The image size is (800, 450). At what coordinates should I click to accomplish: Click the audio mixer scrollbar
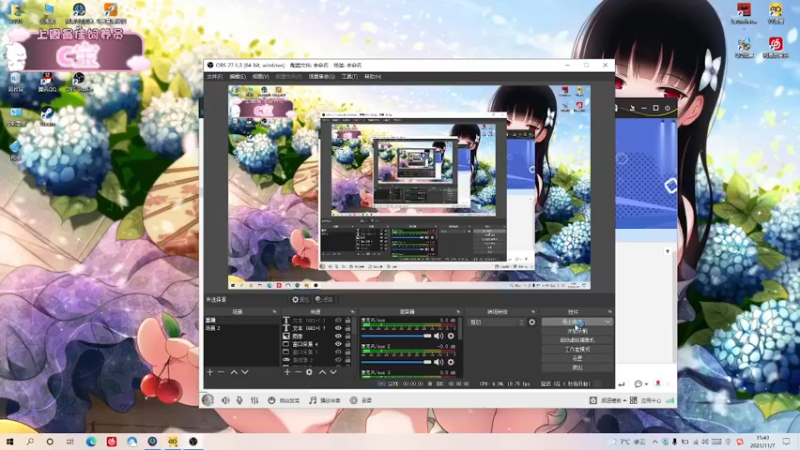coord(460,329)
